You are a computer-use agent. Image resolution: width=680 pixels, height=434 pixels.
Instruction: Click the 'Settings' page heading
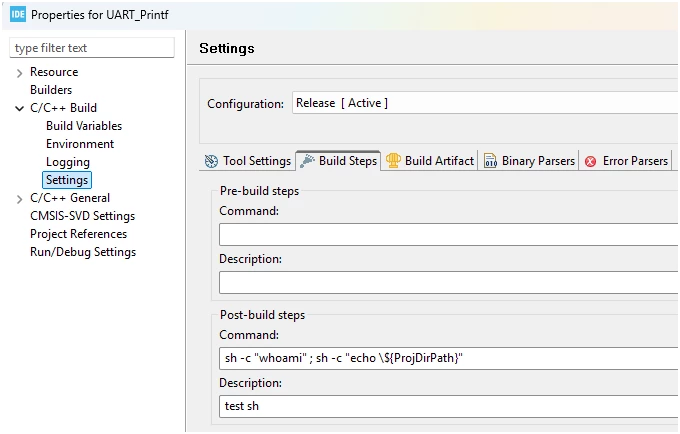(227, 48)
